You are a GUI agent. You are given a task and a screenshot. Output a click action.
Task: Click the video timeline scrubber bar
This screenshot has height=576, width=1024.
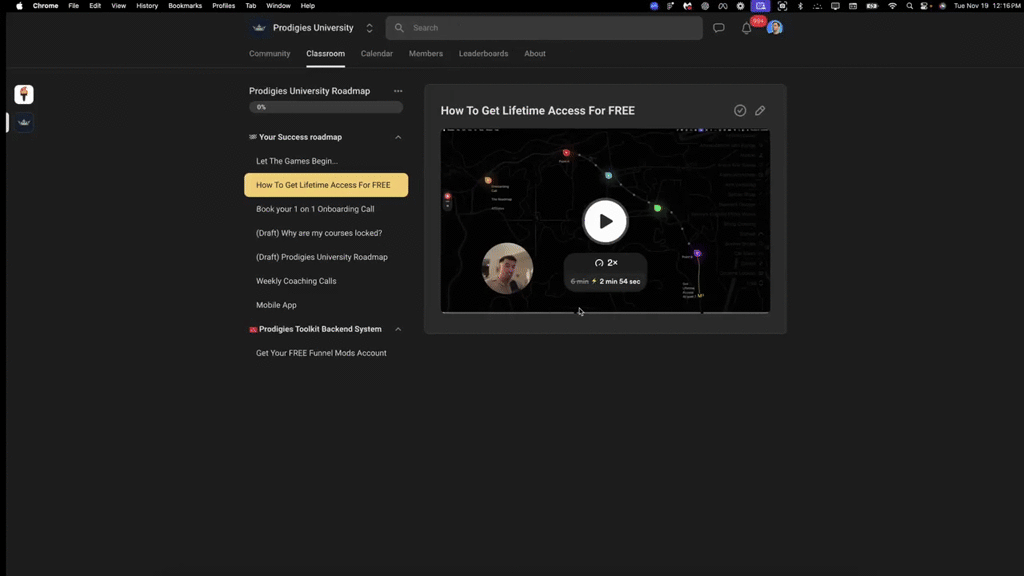(605, 312)
